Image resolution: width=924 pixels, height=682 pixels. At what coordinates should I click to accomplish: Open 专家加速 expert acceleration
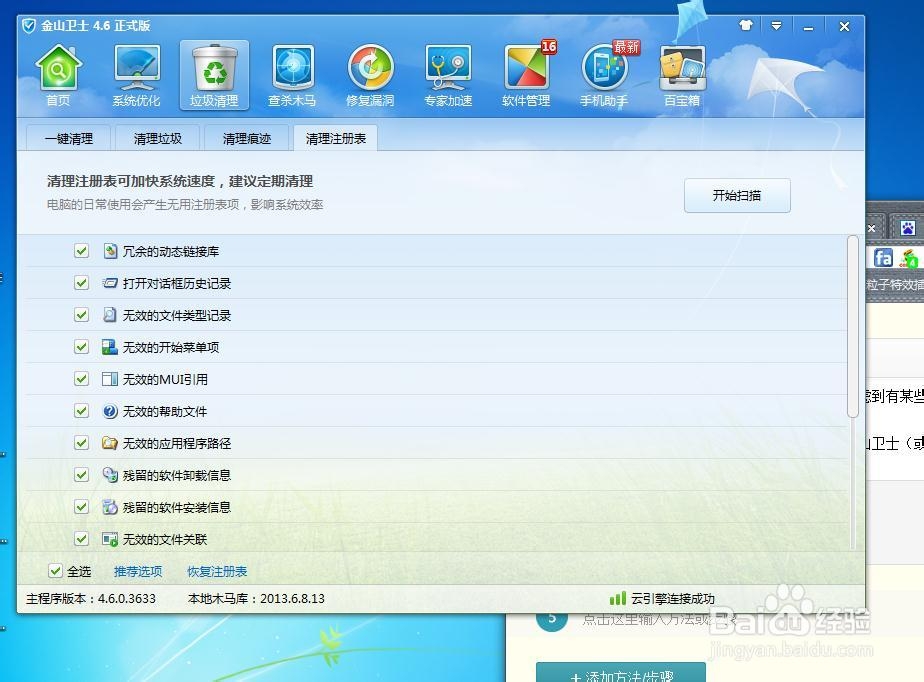[x=448, y=75]
